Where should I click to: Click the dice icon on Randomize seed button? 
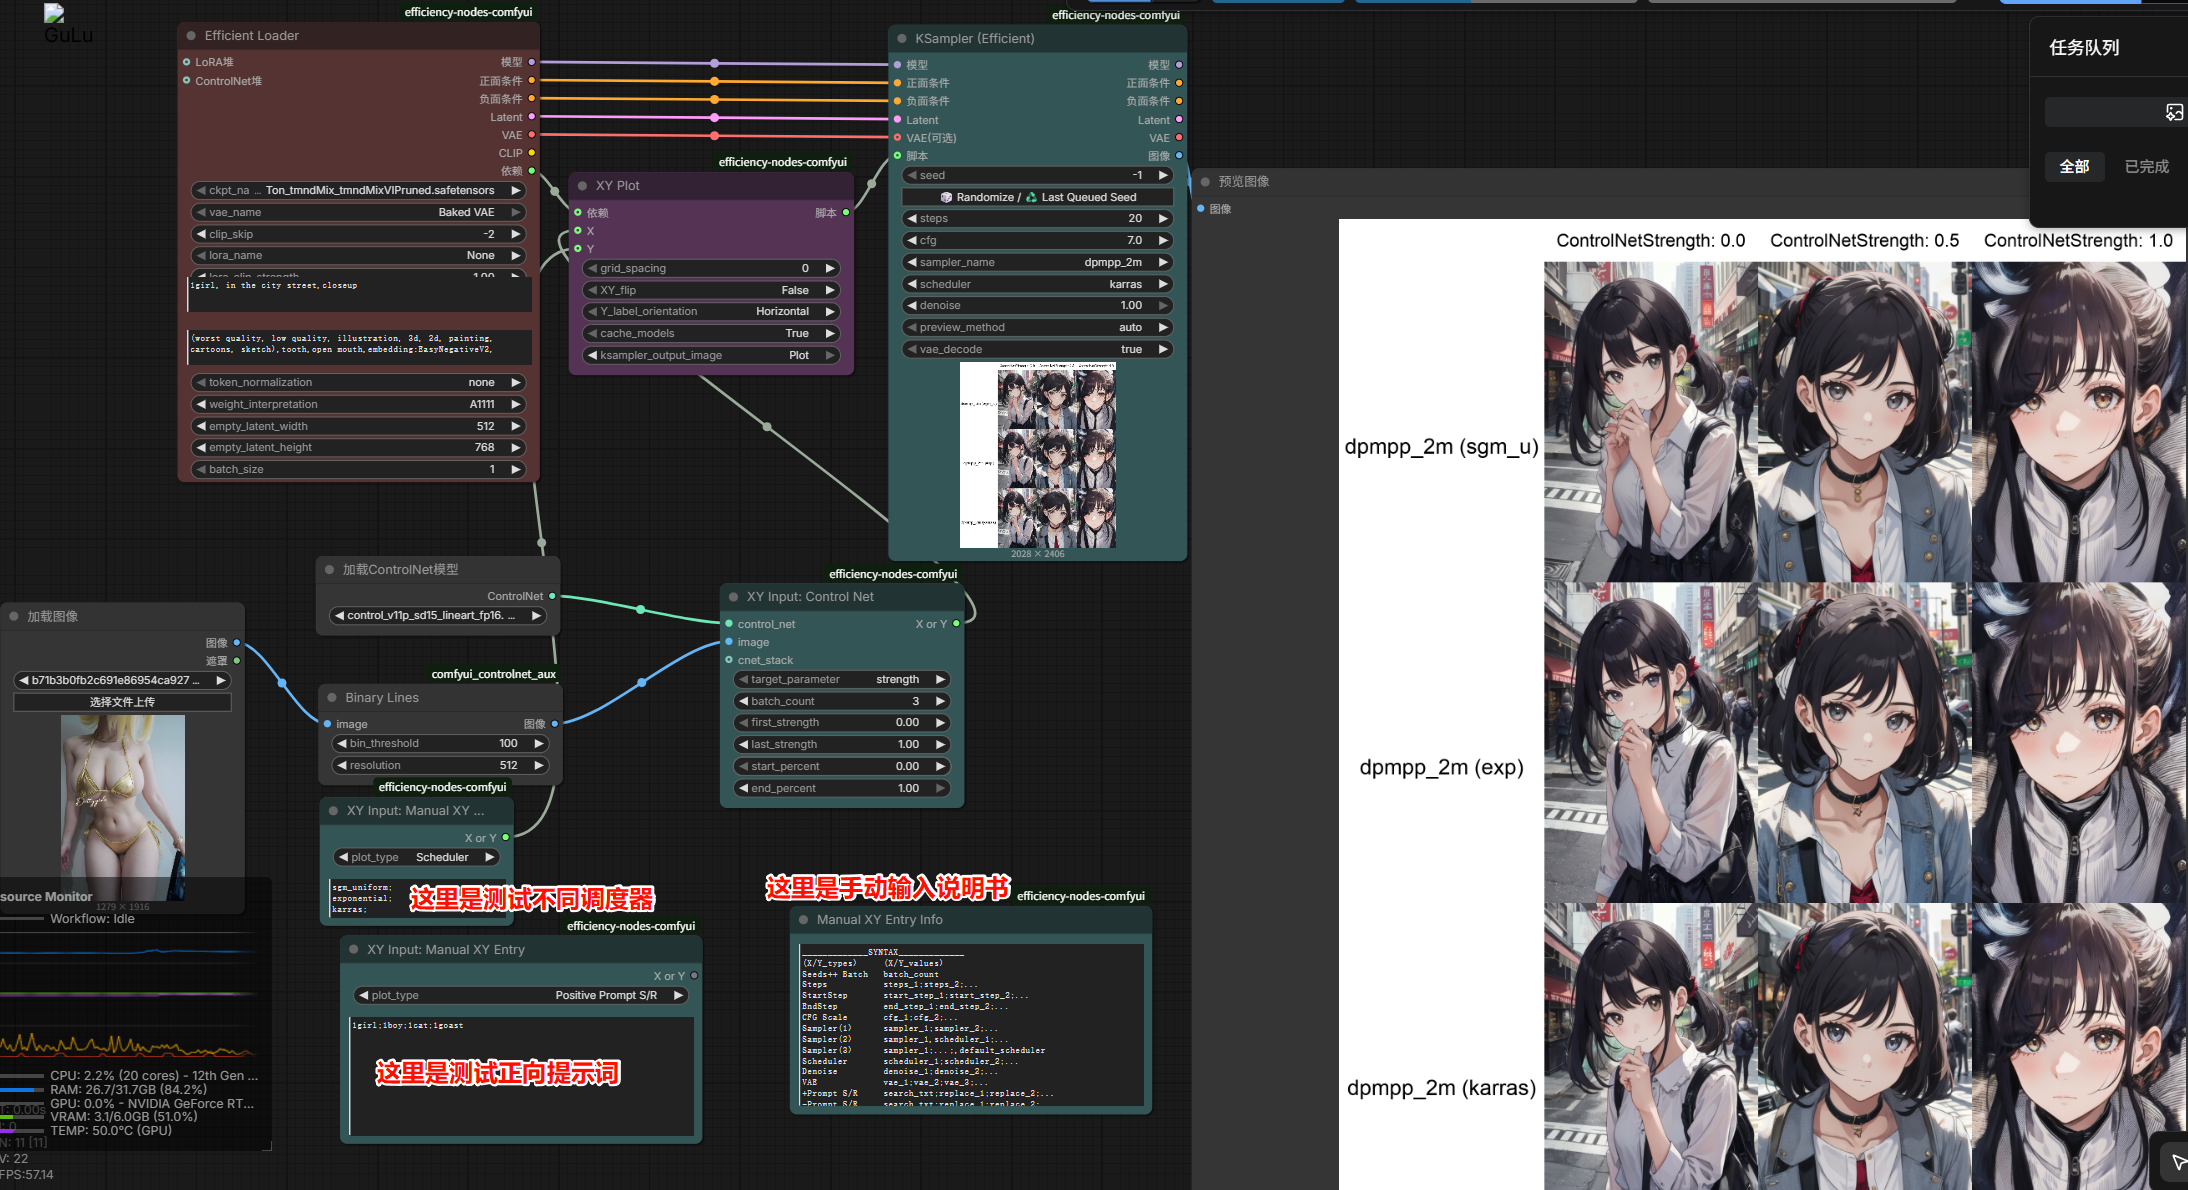point(946,197)
